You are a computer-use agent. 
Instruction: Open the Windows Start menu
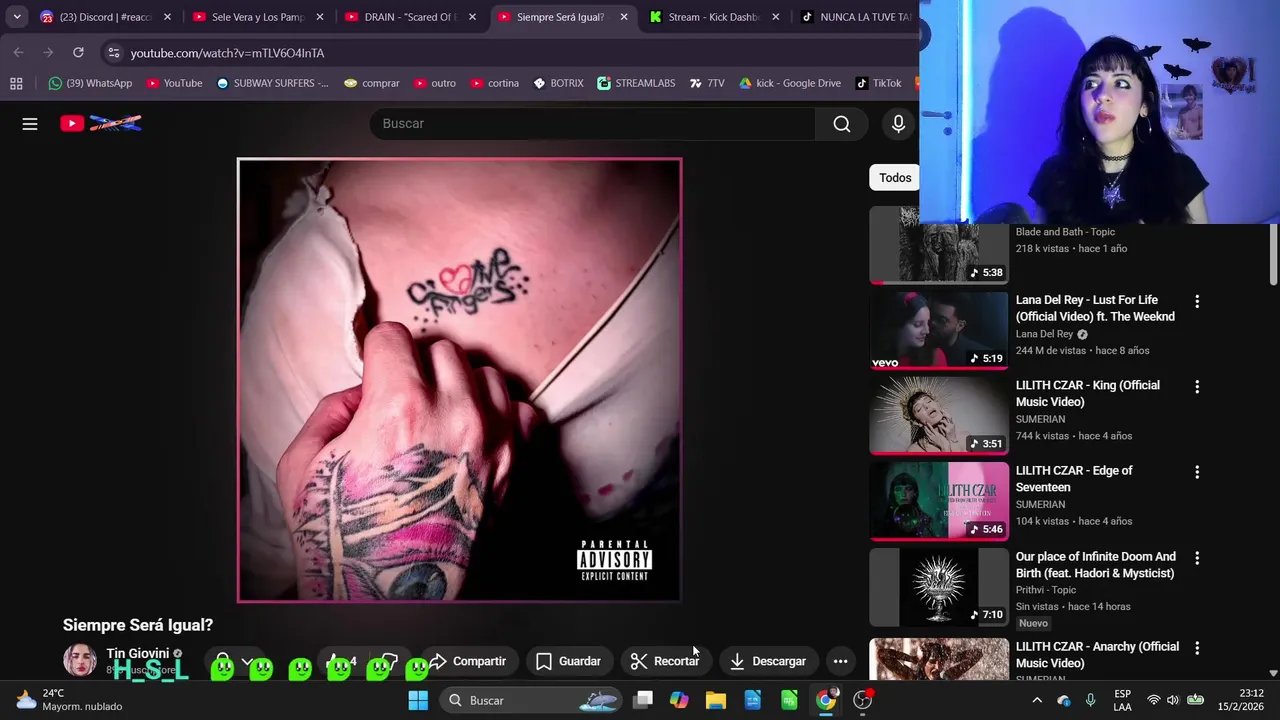pyautogui.click(x=418, y=700)
